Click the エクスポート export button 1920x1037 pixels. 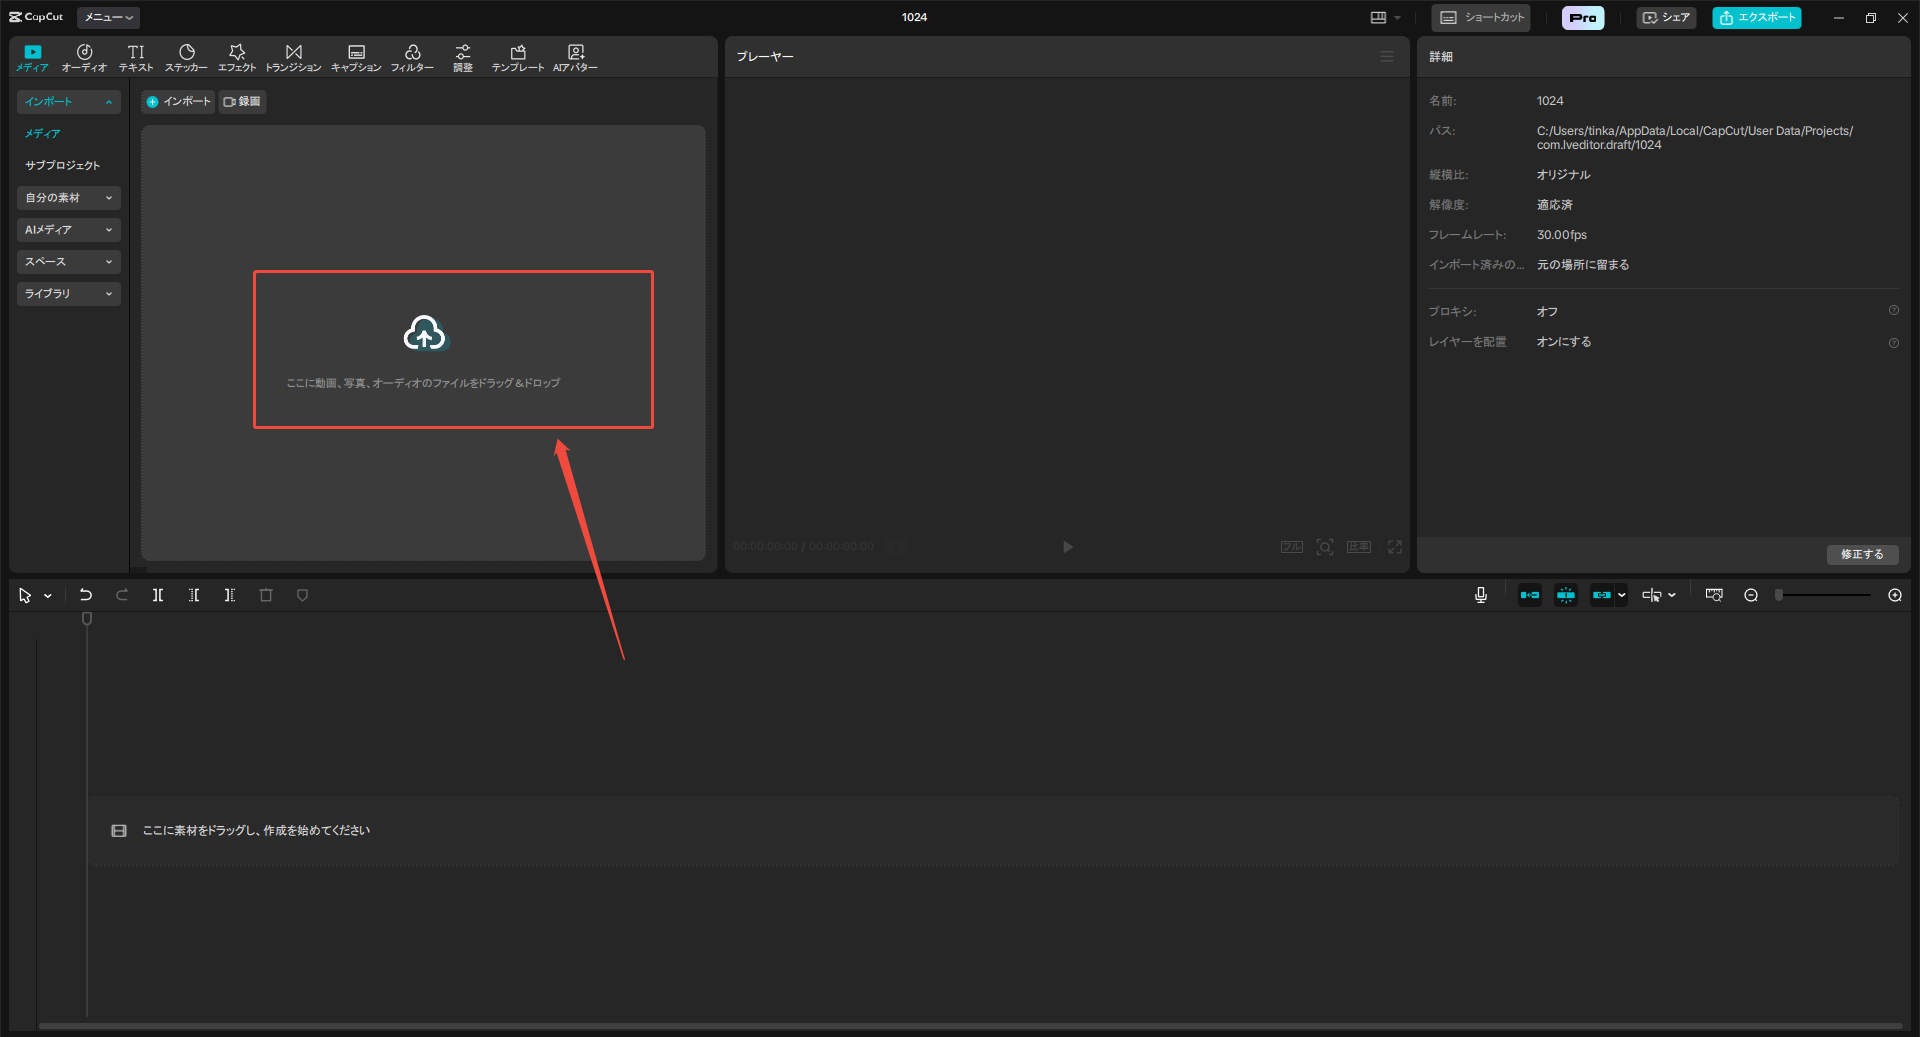point(1757,17)
